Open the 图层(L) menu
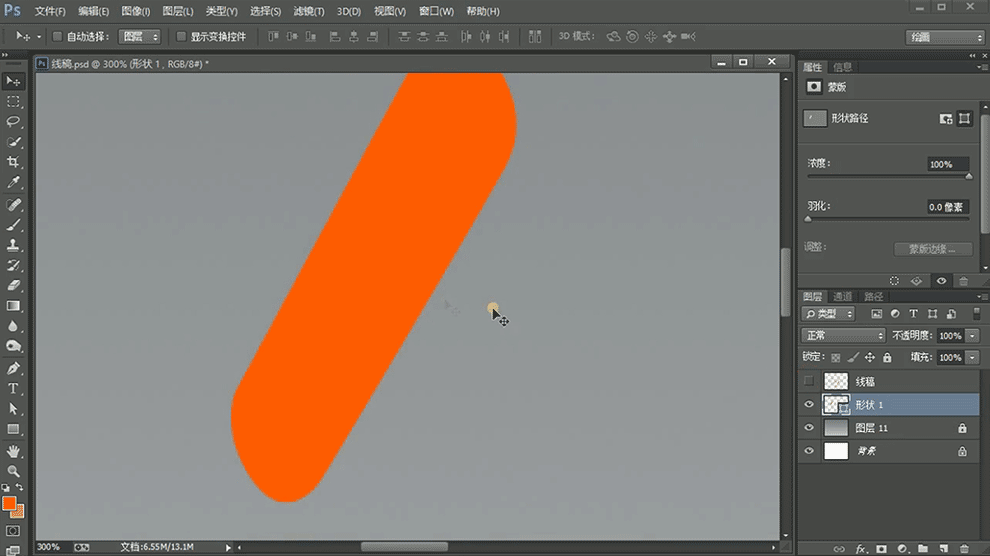Image resolution: width=990 pixels, height=556 pixels. (177, 11)
